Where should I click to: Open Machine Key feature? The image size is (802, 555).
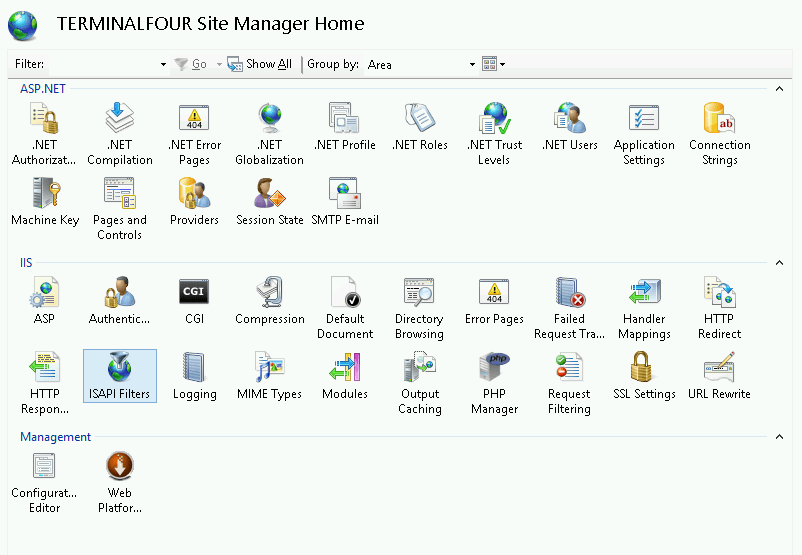pyautogui.click(x=45, y=201)
